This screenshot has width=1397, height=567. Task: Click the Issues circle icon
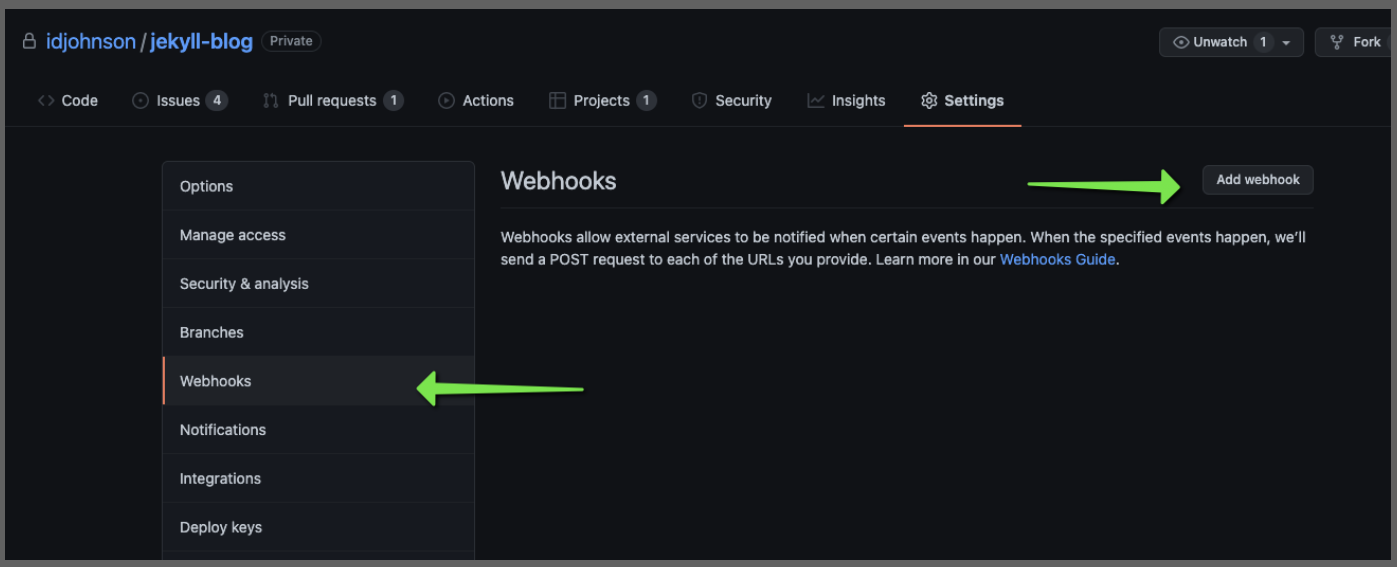141,100
